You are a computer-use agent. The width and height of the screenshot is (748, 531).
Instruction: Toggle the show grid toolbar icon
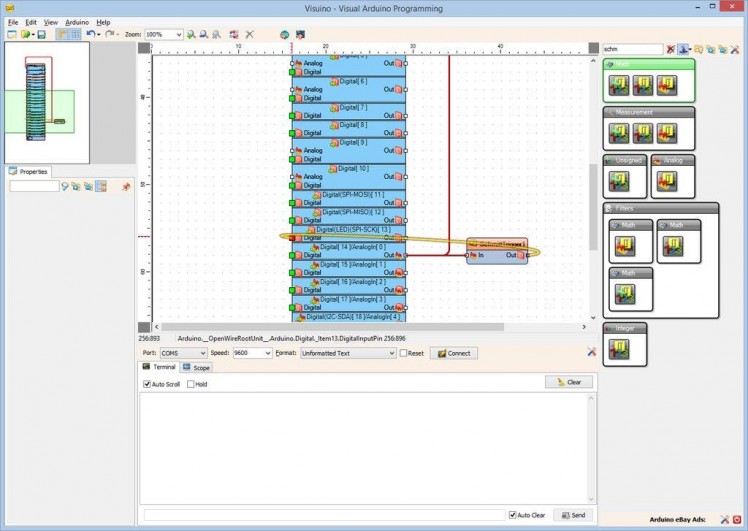coord(75,34)
